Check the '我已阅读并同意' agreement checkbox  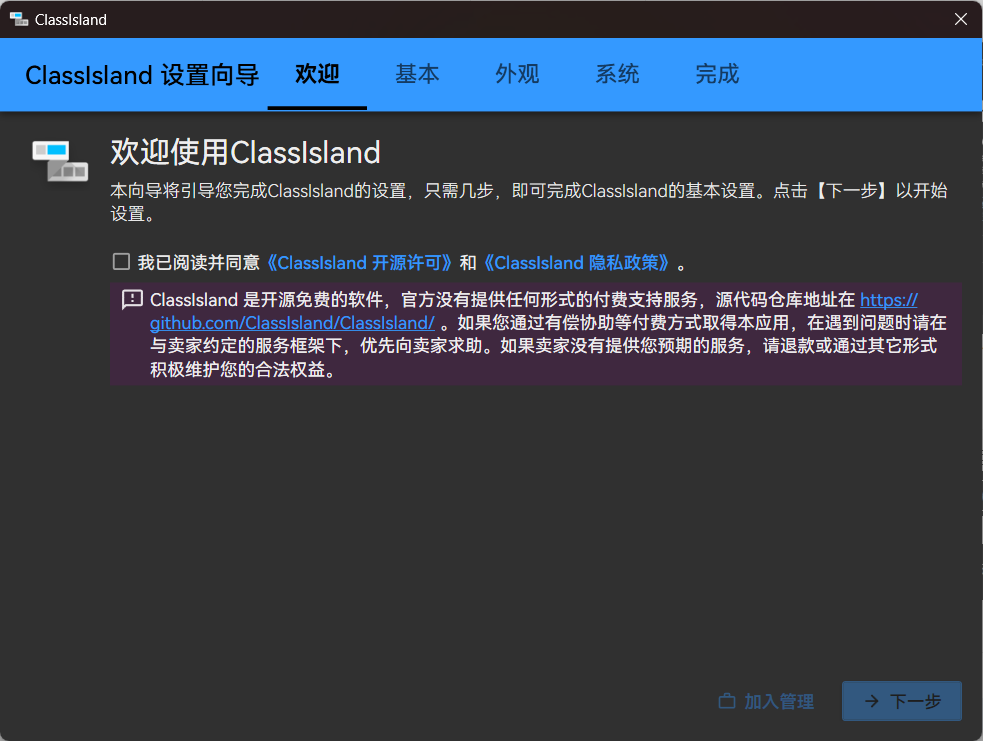click(121, 261)
